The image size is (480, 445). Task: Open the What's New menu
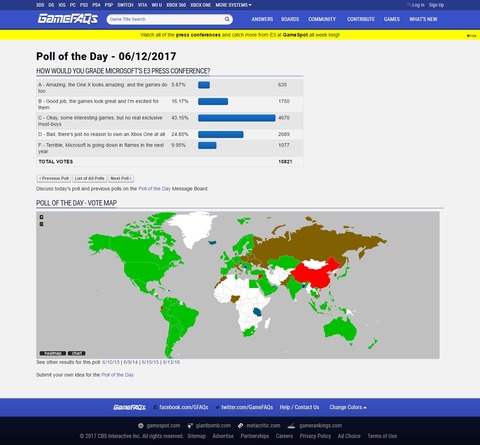coord(423,19)
